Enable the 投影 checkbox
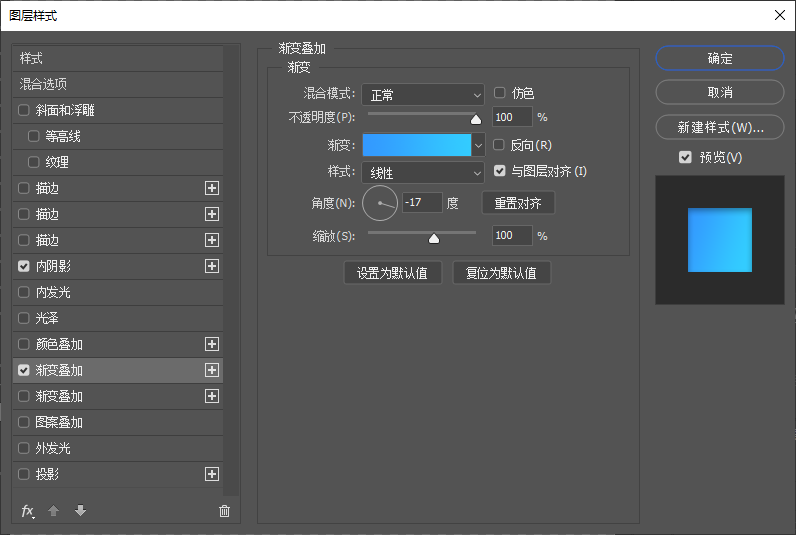 pos(24,474)
